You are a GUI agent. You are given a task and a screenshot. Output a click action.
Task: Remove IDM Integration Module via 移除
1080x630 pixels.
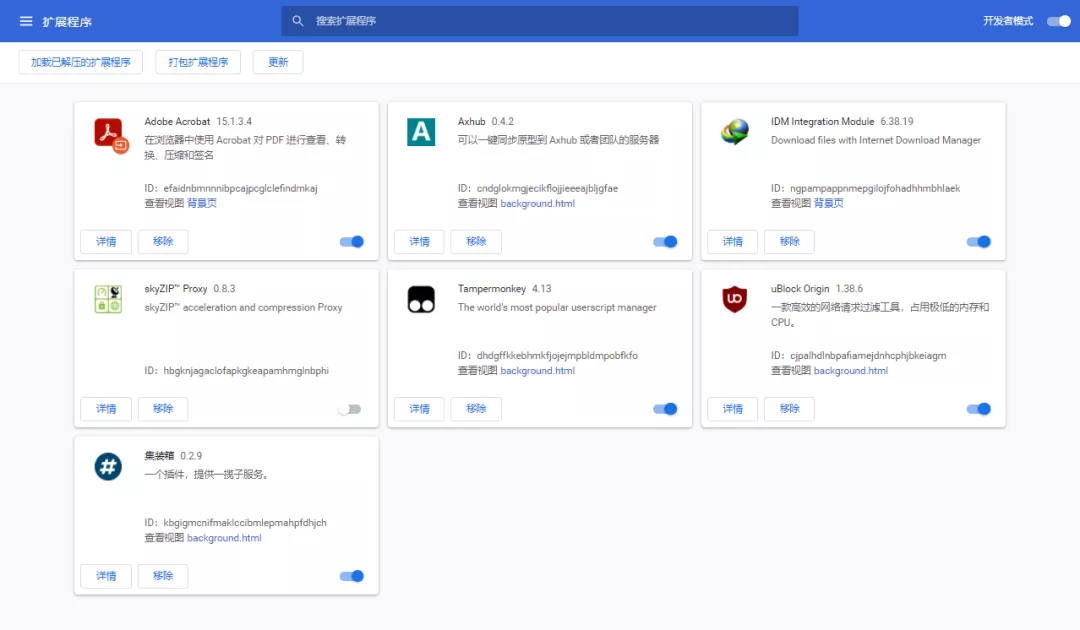[789, 242]
